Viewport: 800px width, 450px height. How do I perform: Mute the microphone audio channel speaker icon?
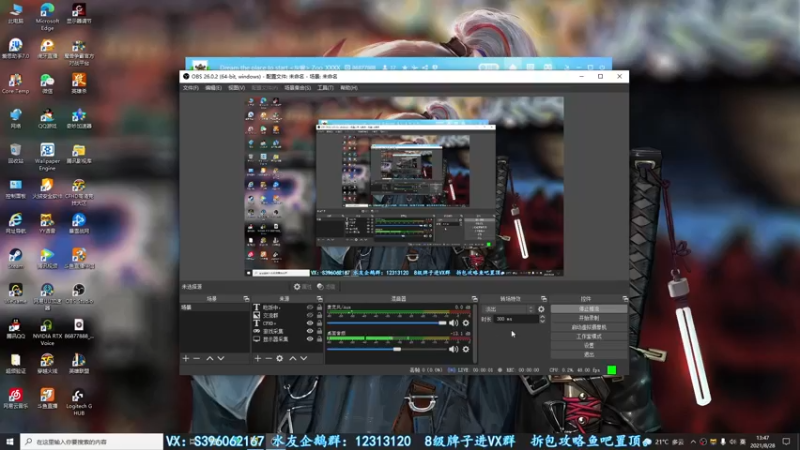pyautogui.click(x=453, y=323)
